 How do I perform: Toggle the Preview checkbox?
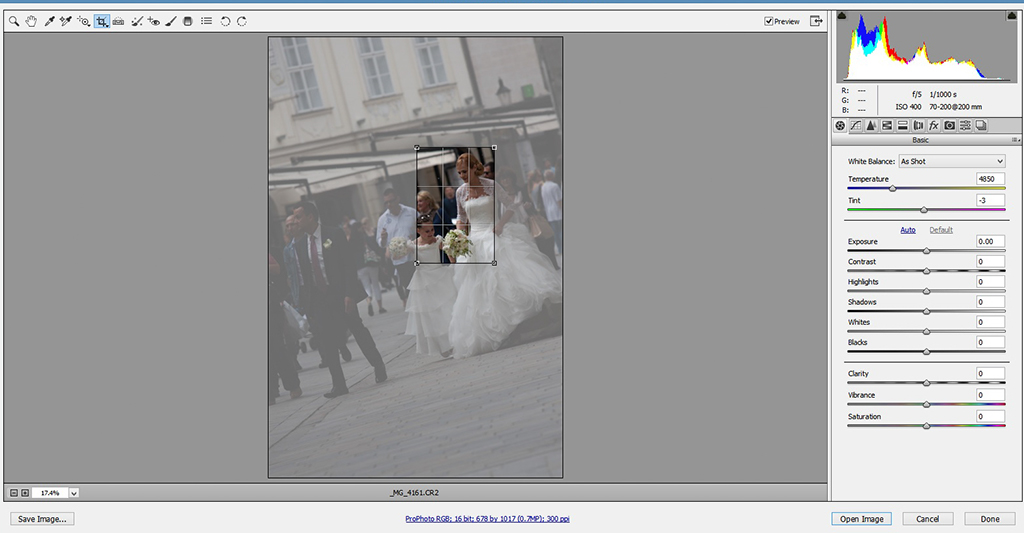point(769,21)
